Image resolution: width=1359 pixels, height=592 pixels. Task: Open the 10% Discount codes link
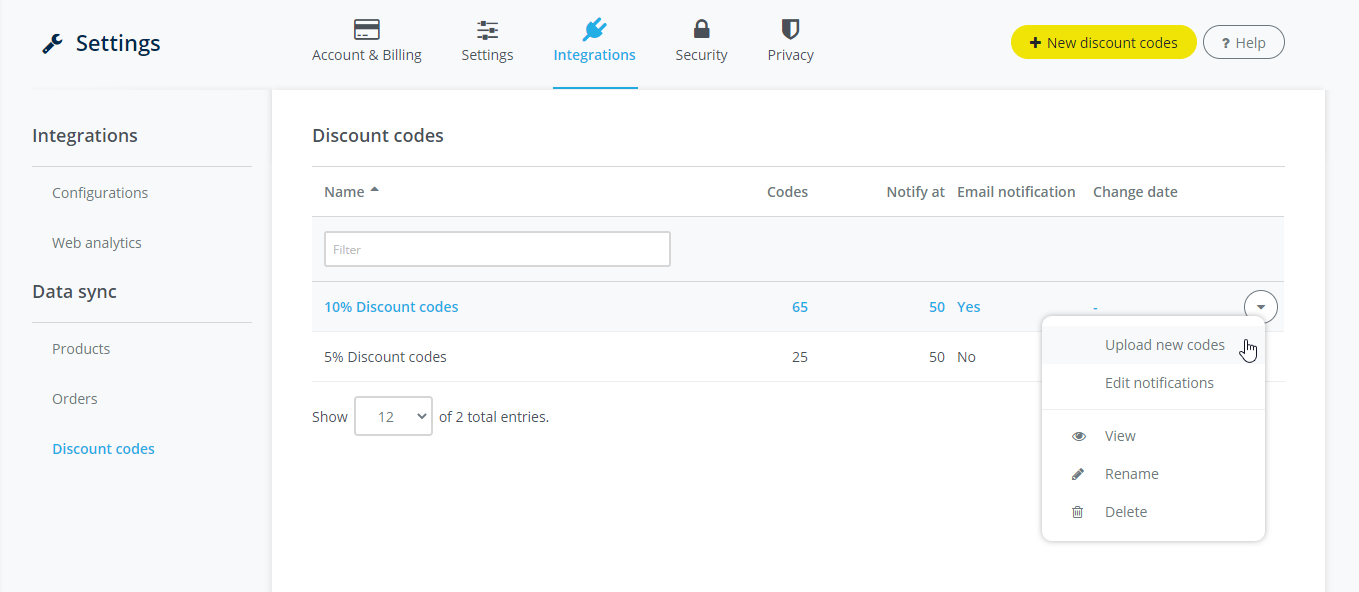[x=391, y=306]
